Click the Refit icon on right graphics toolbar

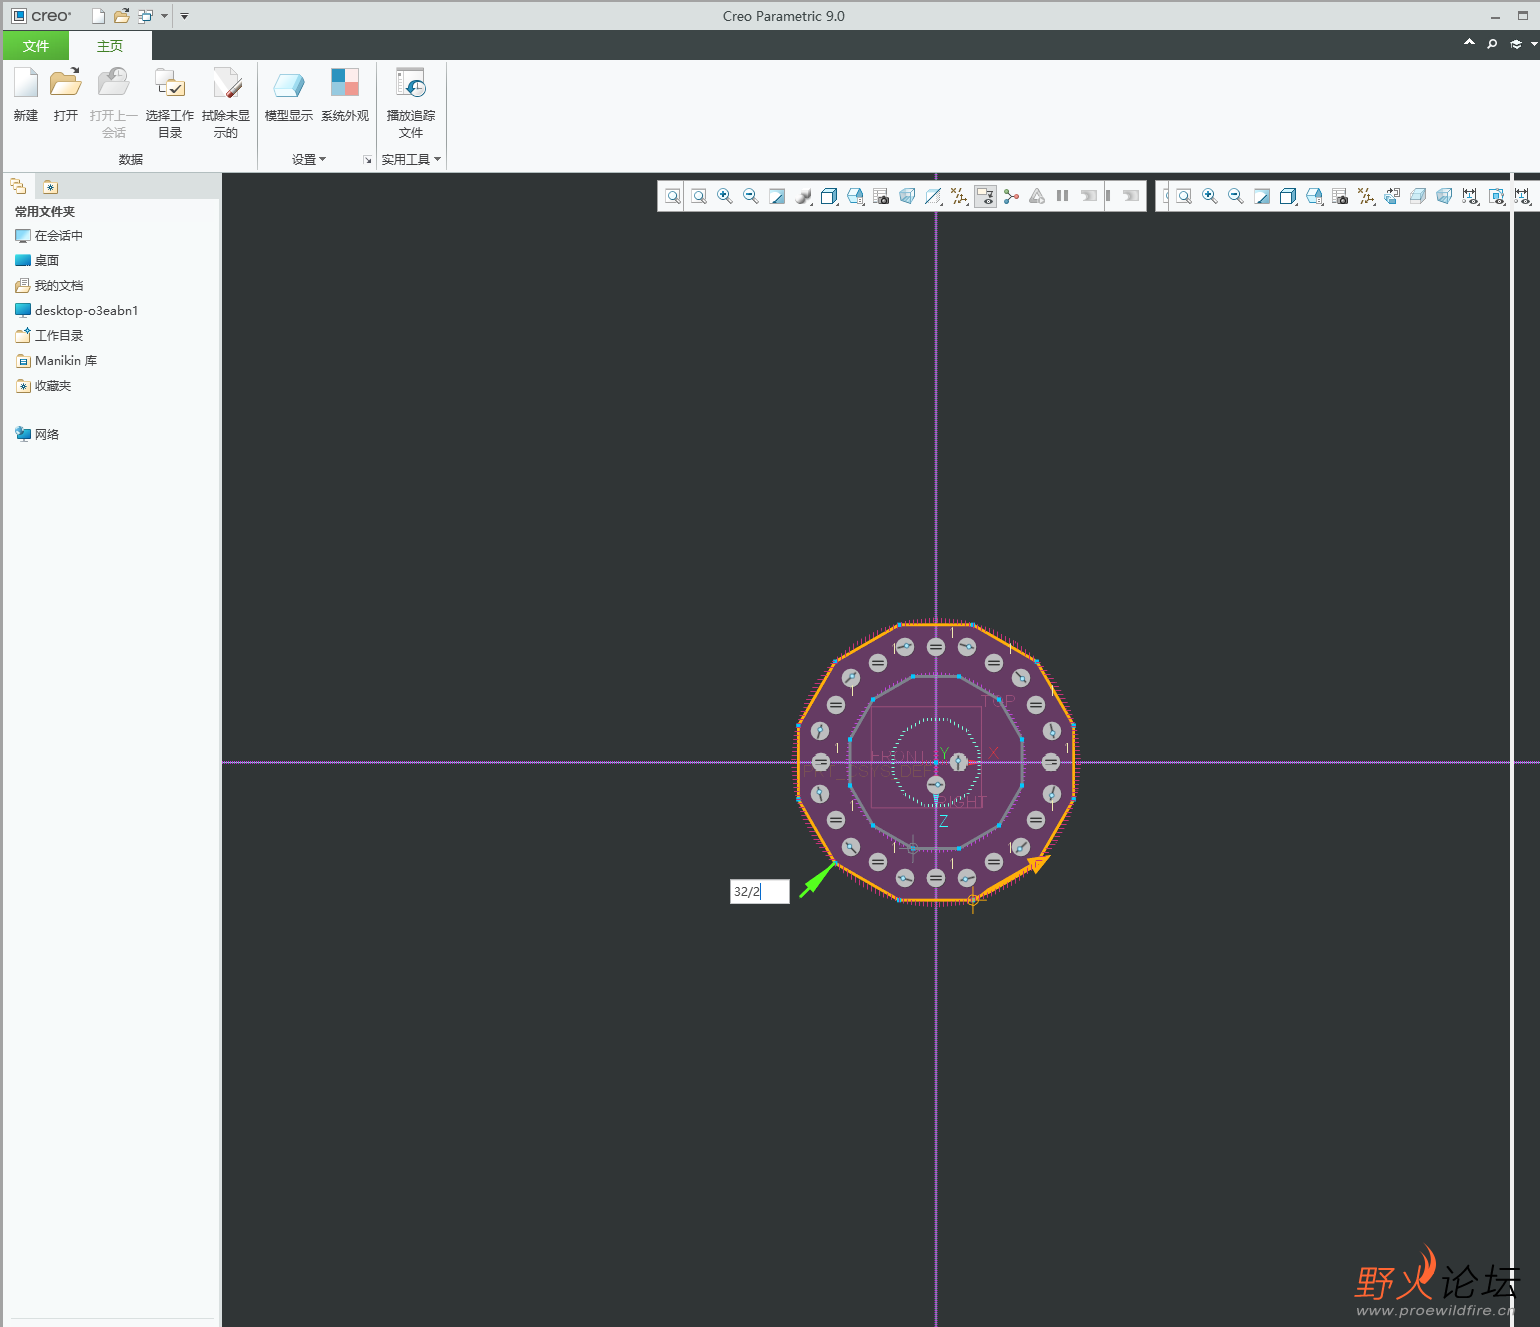(x=1184, y=196)
